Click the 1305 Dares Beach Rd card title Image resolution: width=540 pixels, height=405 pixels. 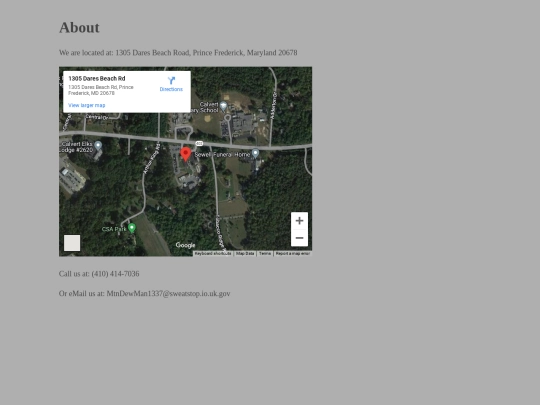tap(97, 79)
